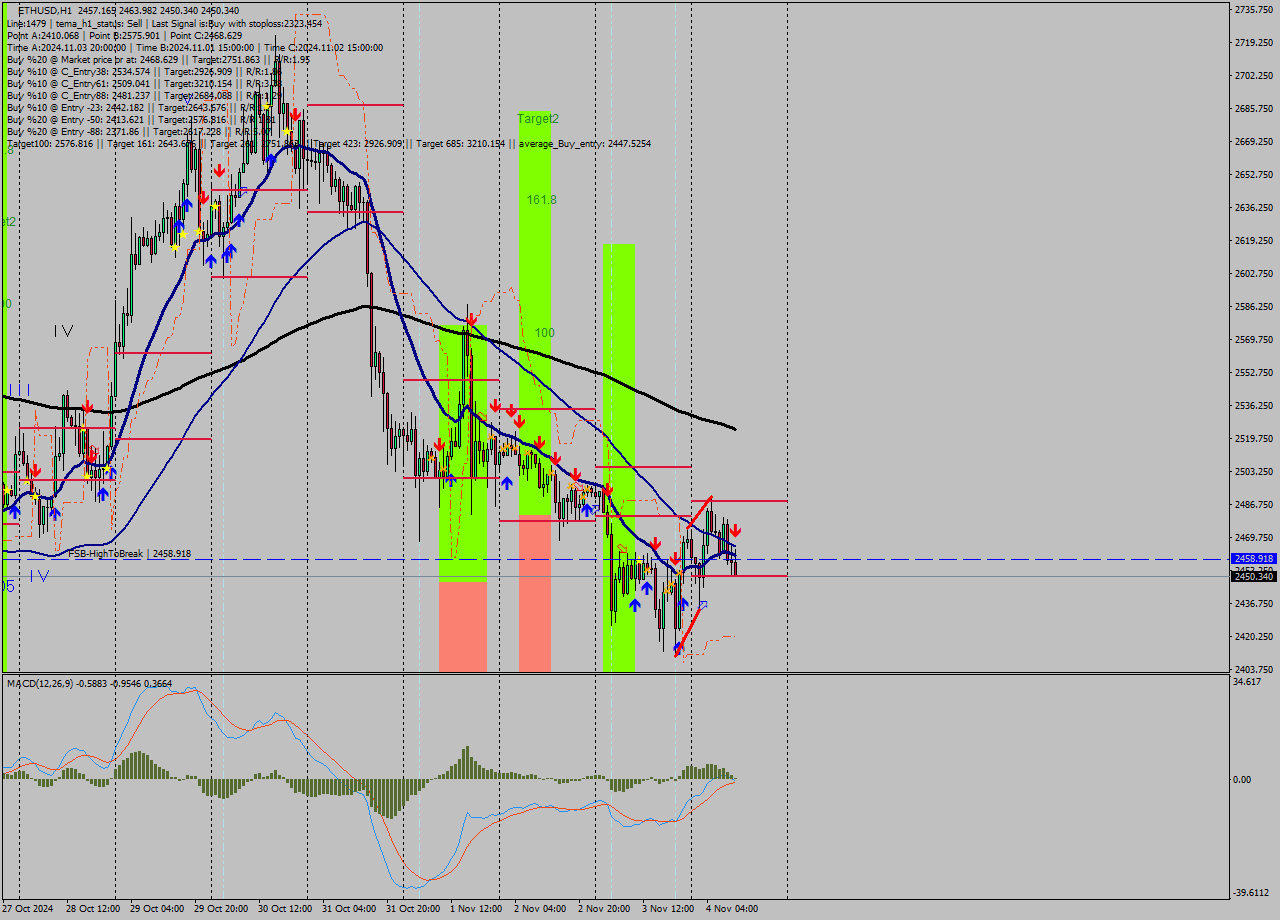Image resolution: width=1280 pixels, height=920 pixels.
Task: Click the '28 Oct 12:00' time label
Action: tap(93, 909)
